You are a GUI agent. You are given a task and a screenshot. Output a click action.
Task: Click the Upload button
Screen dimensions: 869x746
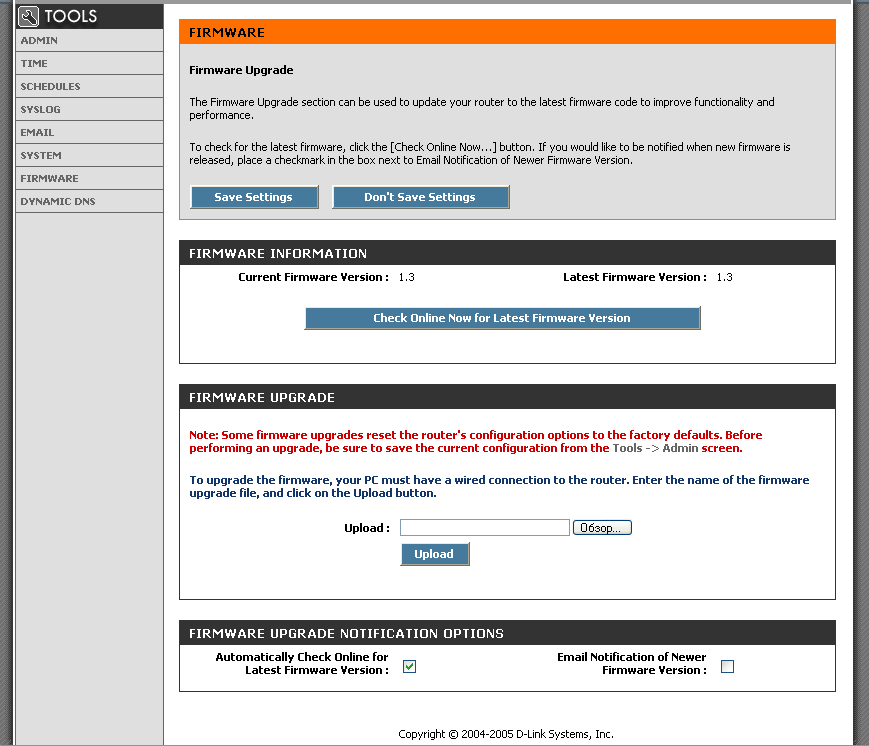pyautogui.click(x=434, y=554)
